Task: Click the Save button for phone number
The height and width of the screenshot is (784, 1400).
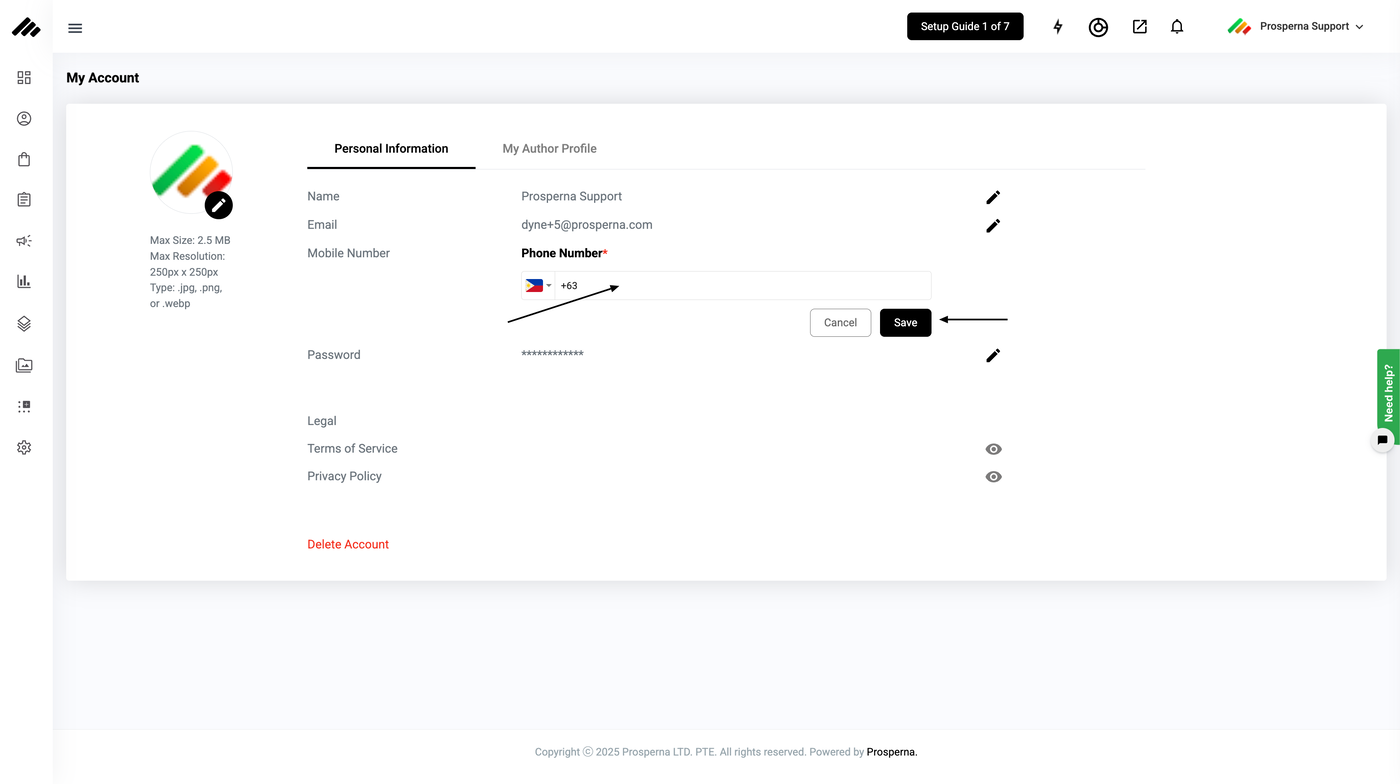Action: [x=905, y=323]
